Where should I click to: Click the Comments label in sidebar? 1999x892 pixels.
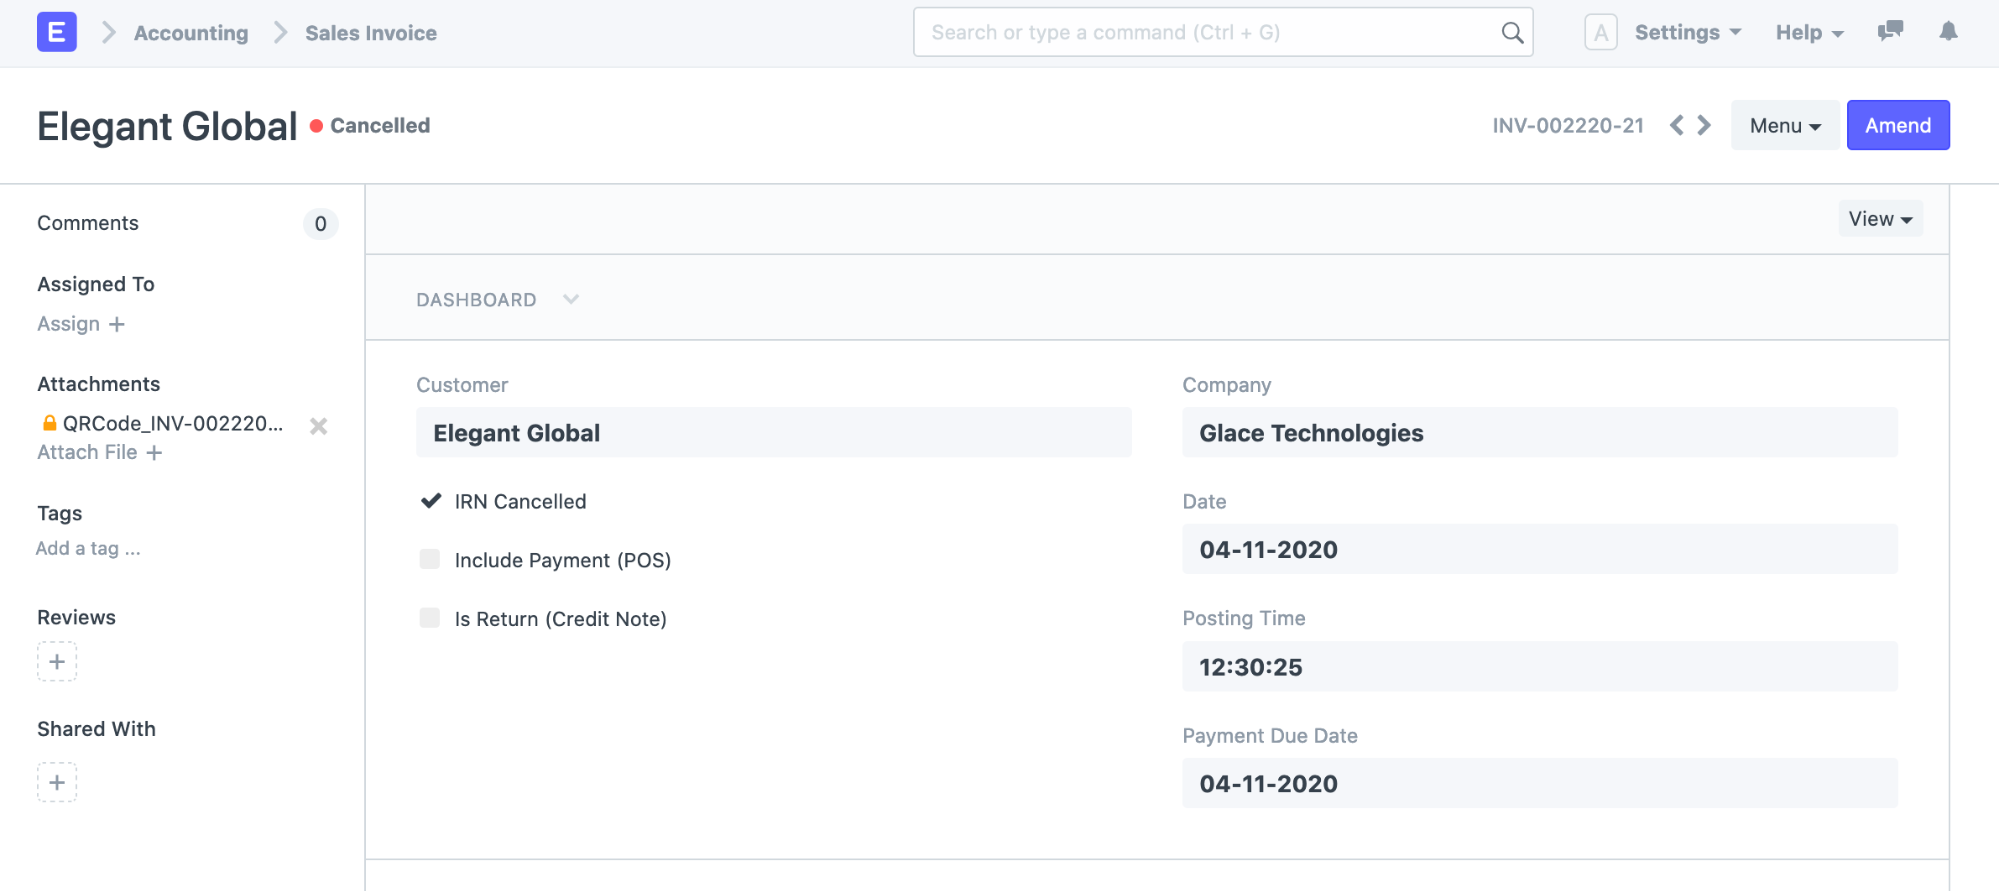coord(88,223)
